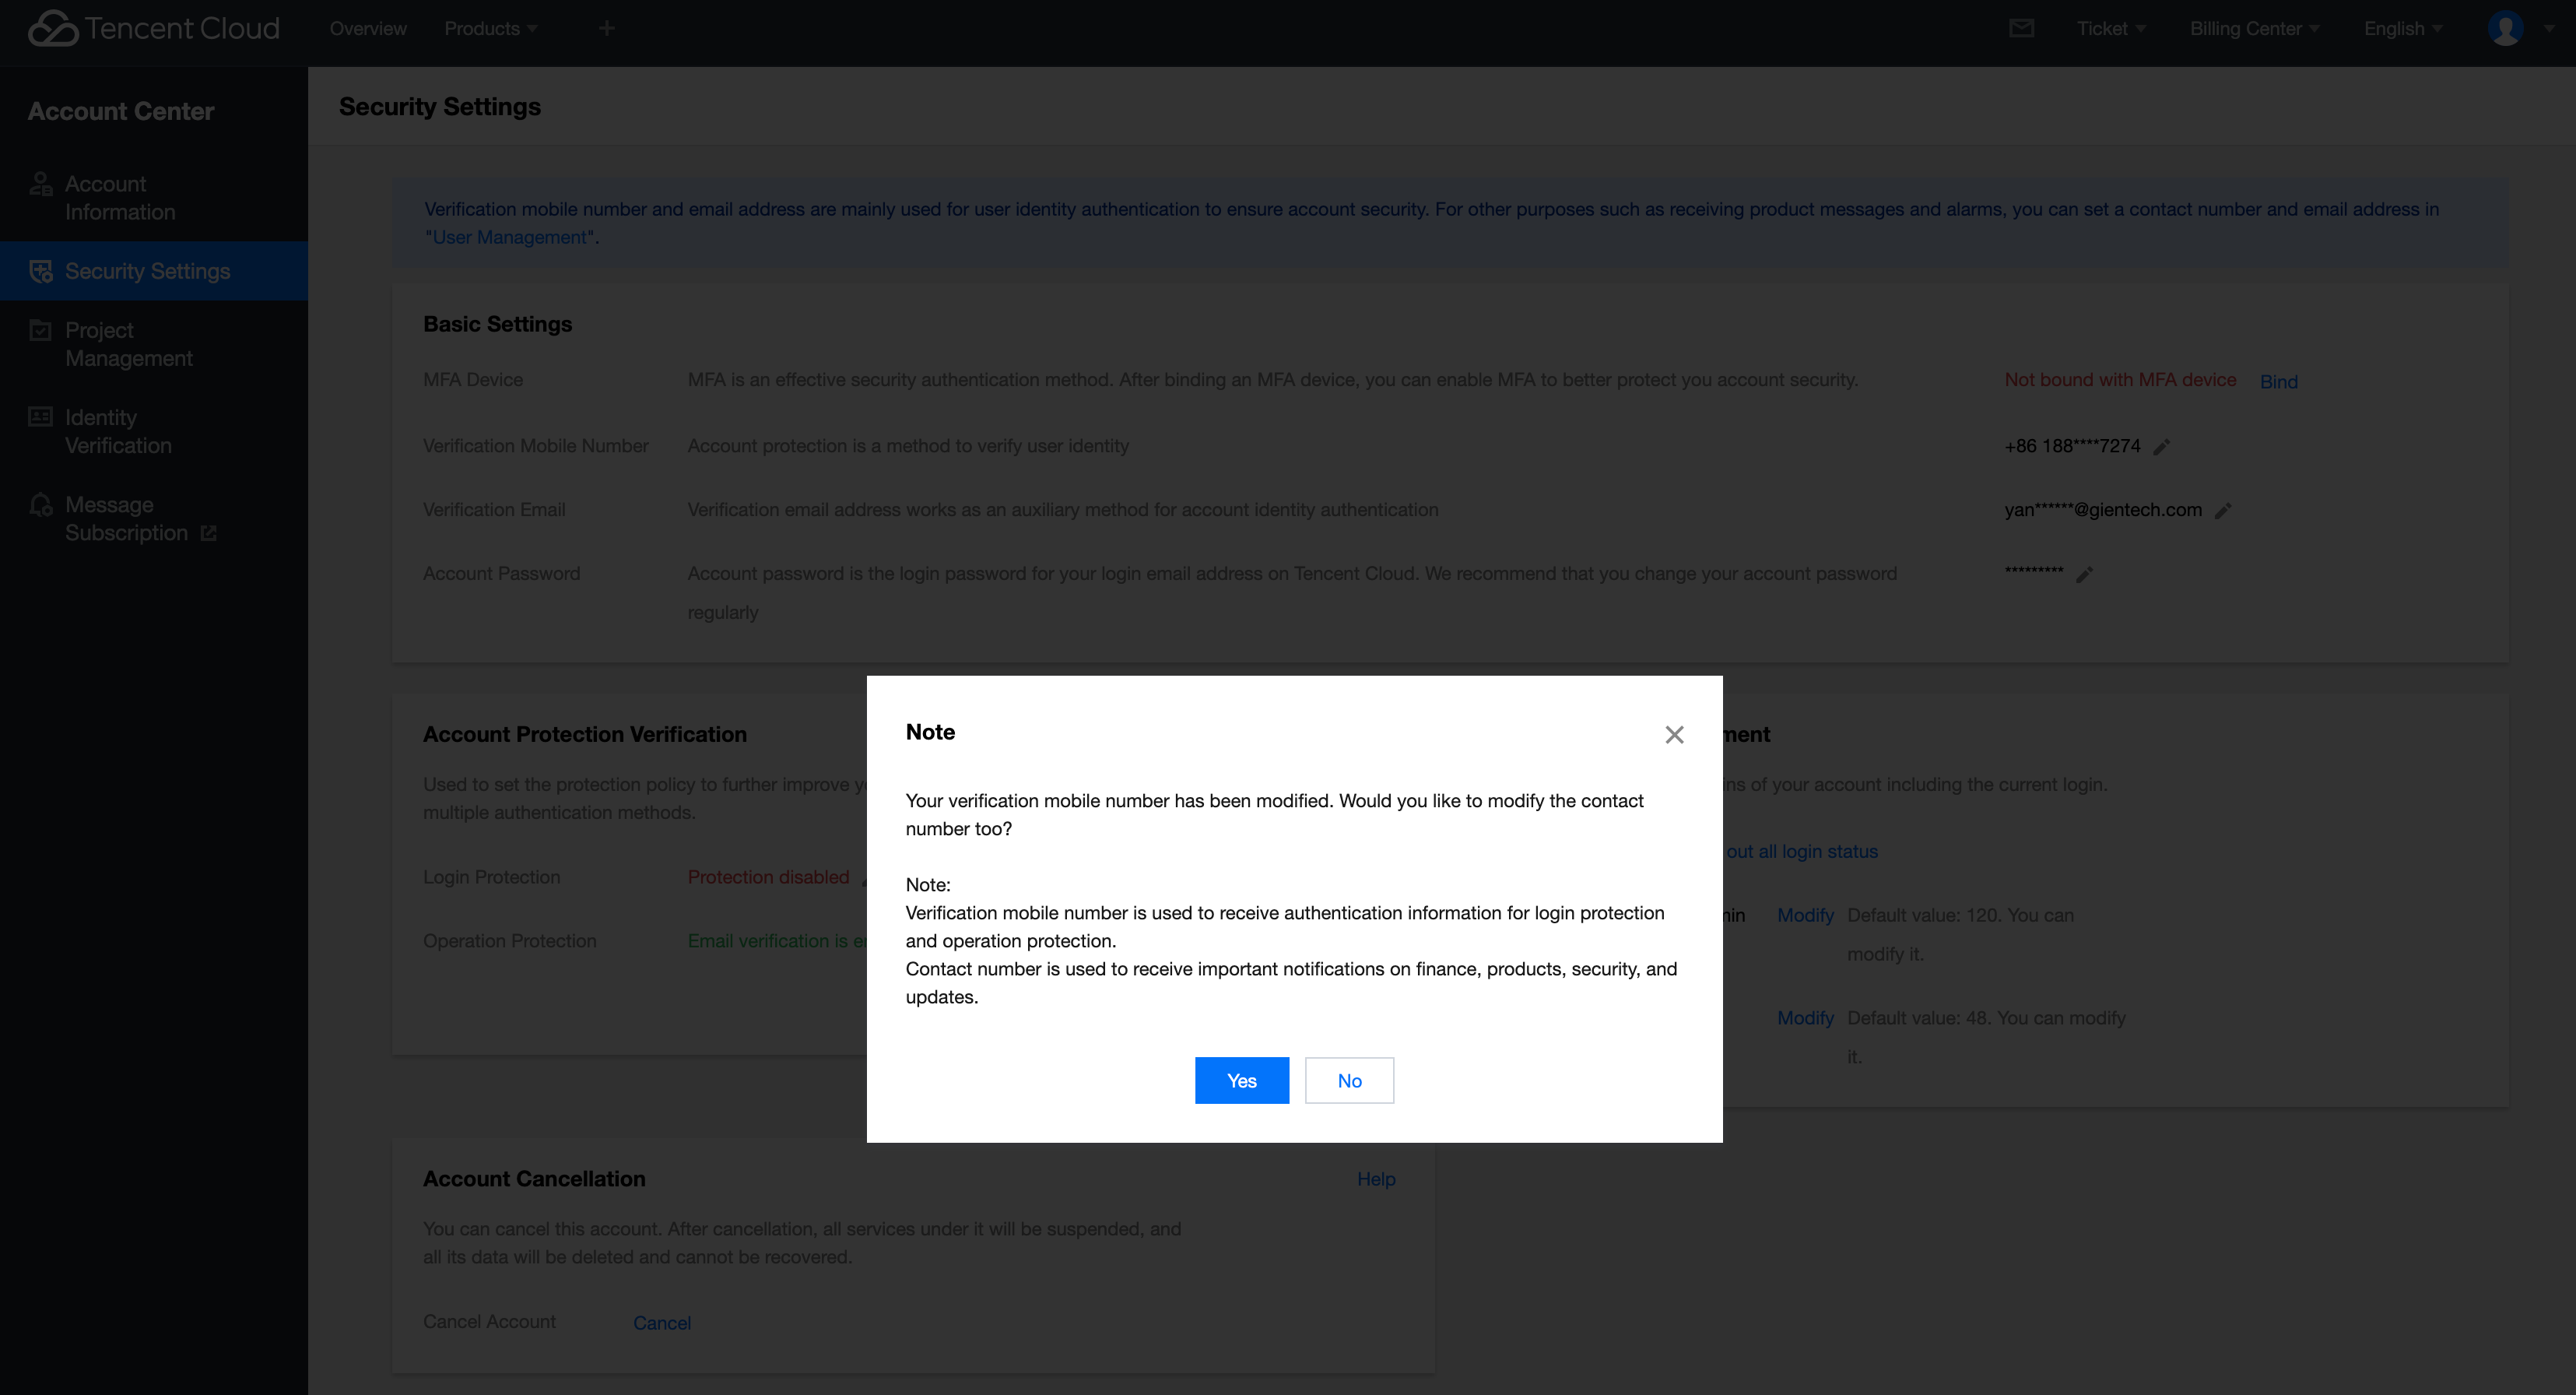The height and width of the screenshot is (1395, 2576).
Task: Go to the Overview menu item
Action: coord(368,28)
